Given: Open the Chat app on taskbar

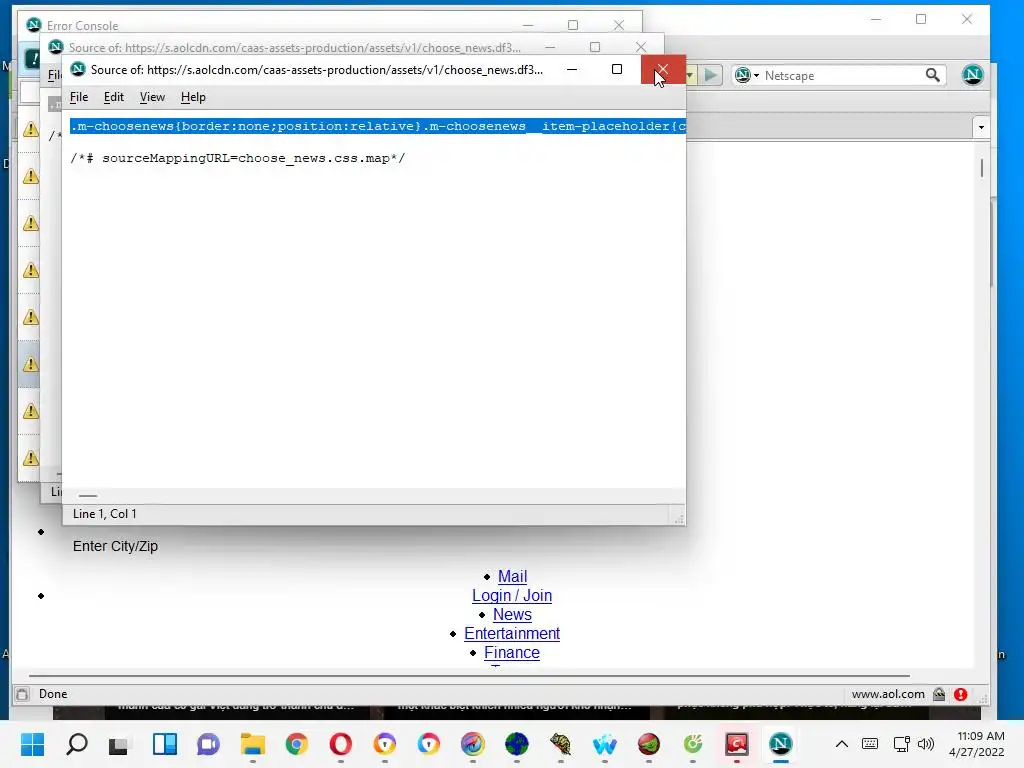Looking at the screenshot, I should tap(208, 744).
